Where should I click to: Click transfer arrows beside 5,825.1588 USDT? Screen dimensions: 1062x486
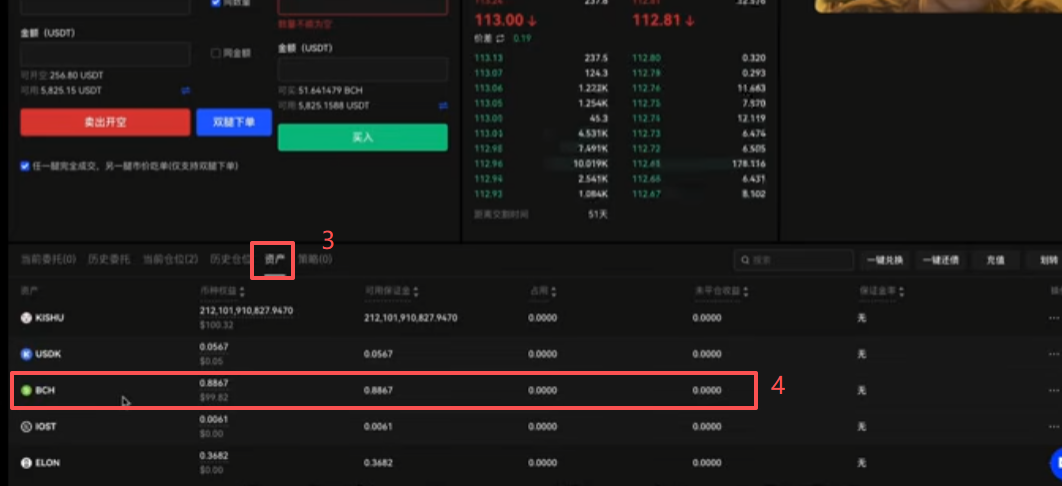443,106
